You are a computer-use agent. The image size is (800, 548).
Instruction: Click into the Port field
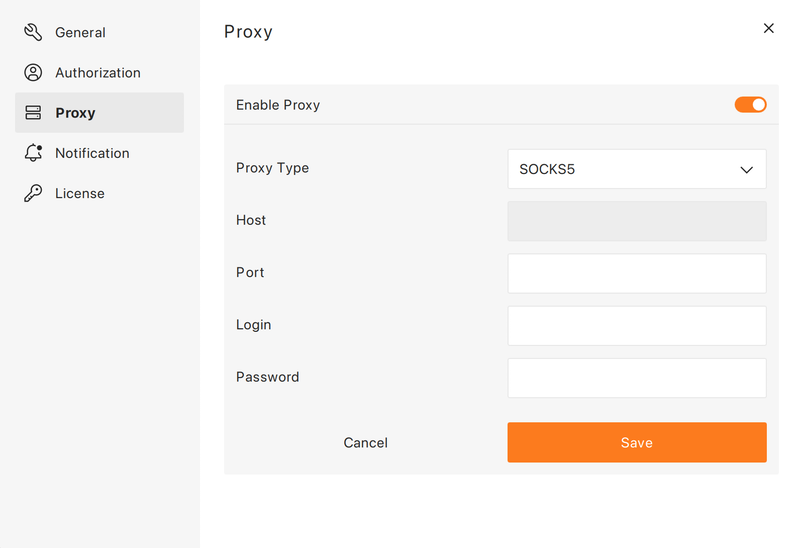coord(637,273)
